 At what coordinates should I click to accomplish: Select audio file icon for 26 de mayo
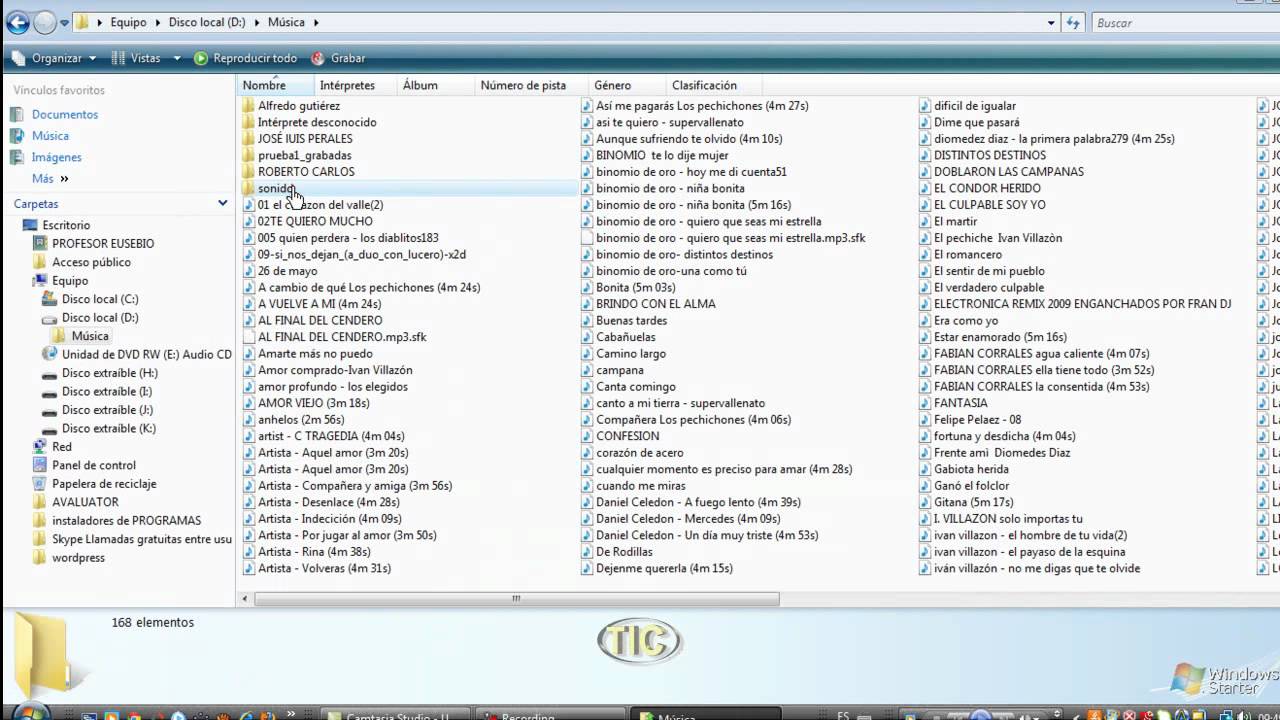tap(249, 270)
